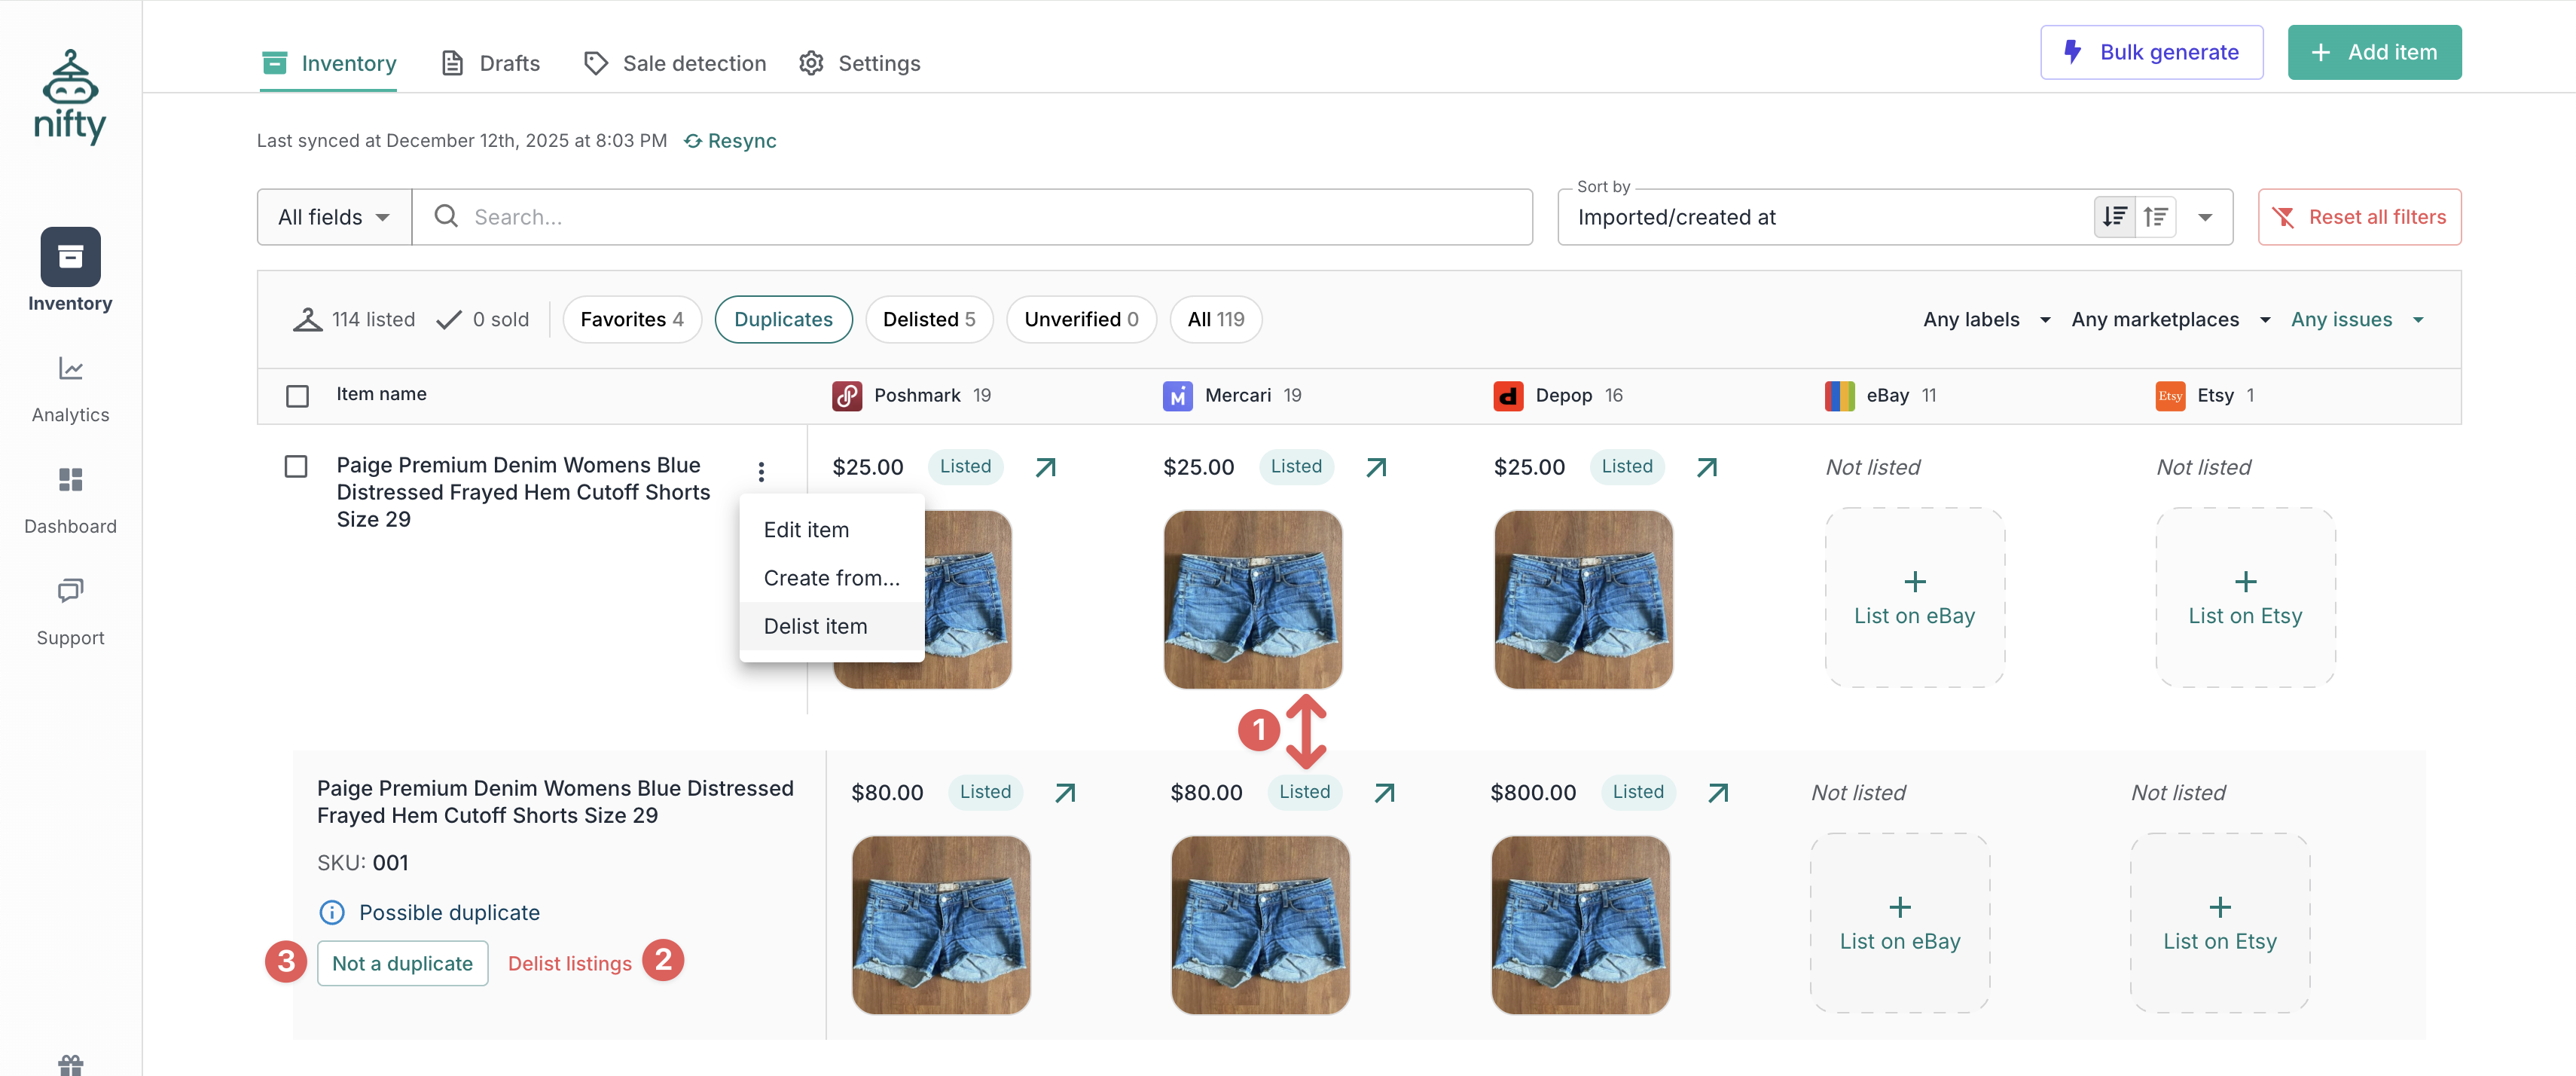Choose Delist item from context menu
Image resolution: width=2576 pixels, height=1076 pixels.
point(815,627)
